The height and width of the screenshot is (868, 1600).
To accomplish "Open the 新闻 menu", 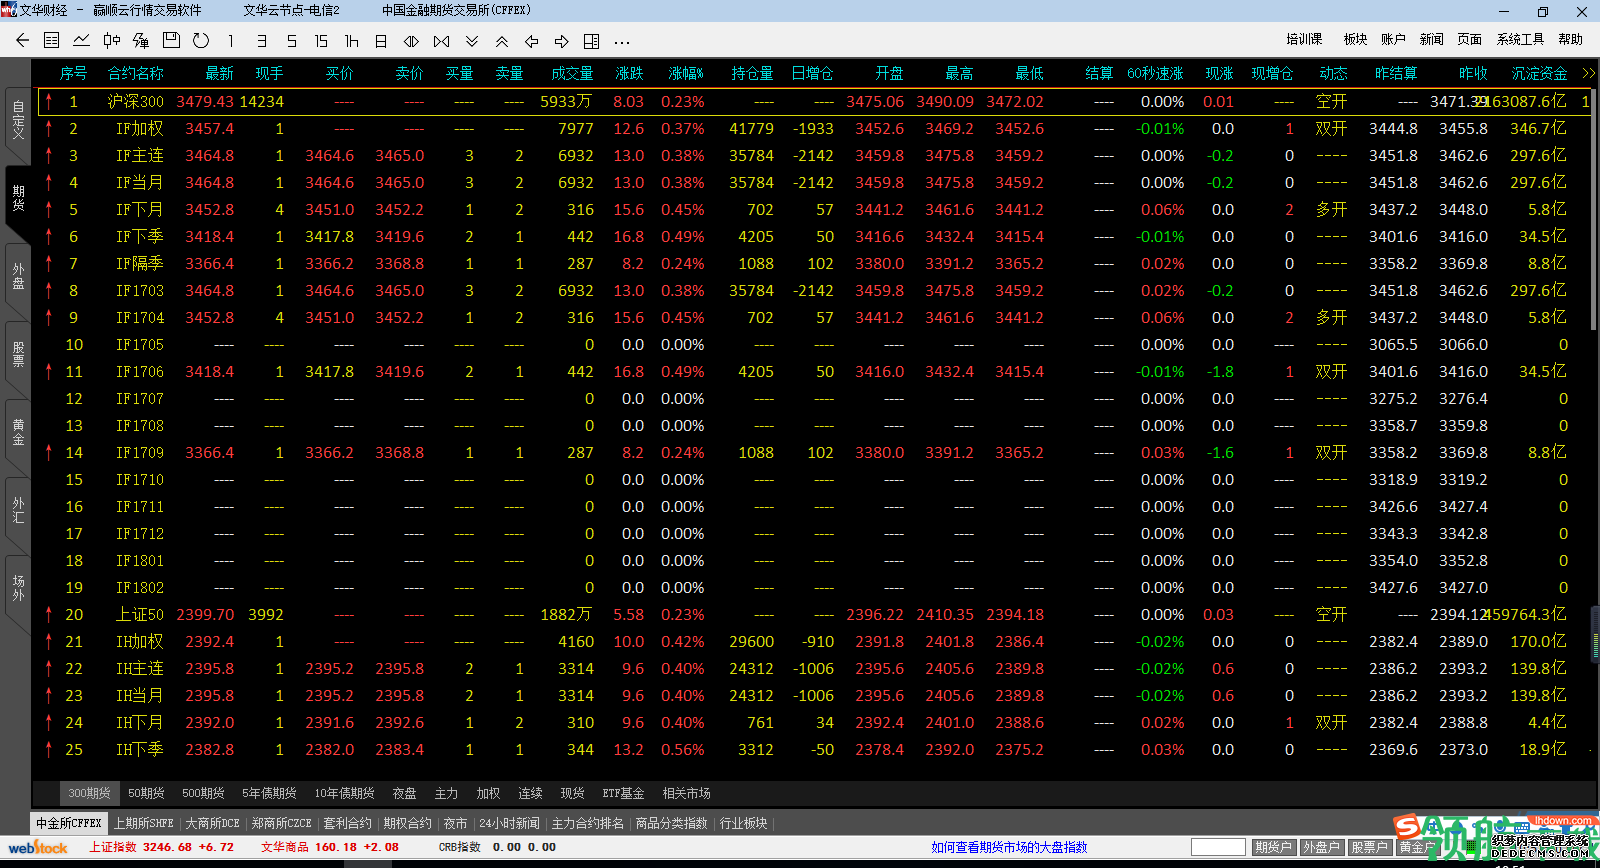I will [x=1431, y=39].
